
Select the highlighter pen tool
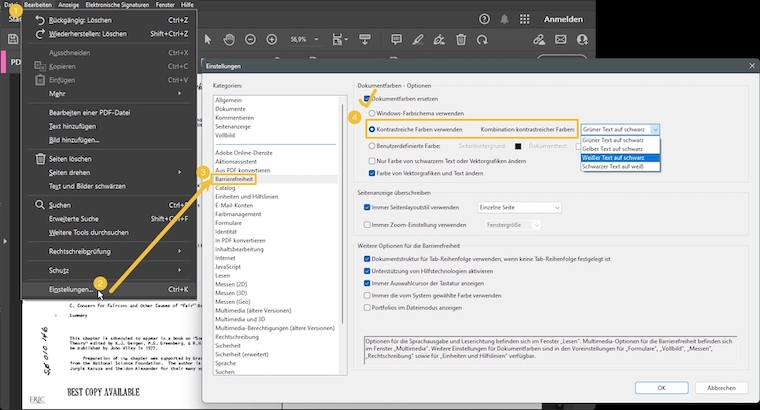418,40
